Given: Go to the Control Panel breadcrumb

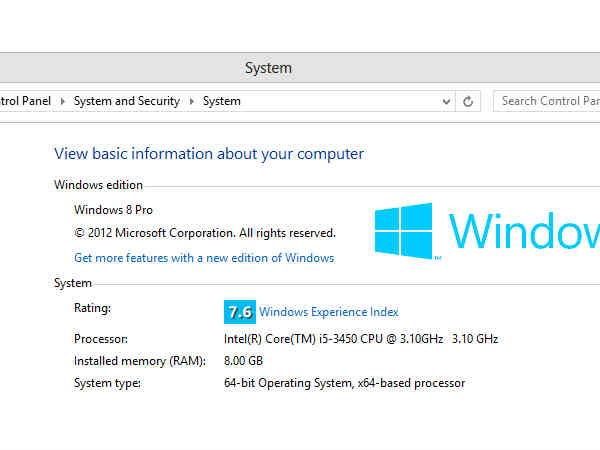Looking at the screenshot, I should point(26,101).
